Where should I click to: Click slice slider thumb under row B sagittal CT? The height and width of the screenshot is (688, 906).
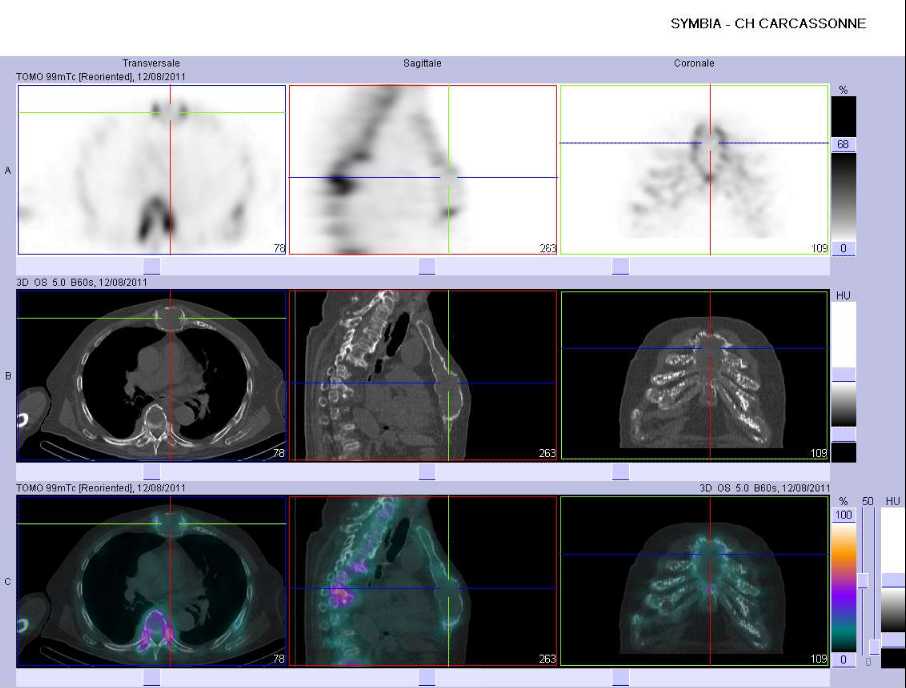coord(427,472)
